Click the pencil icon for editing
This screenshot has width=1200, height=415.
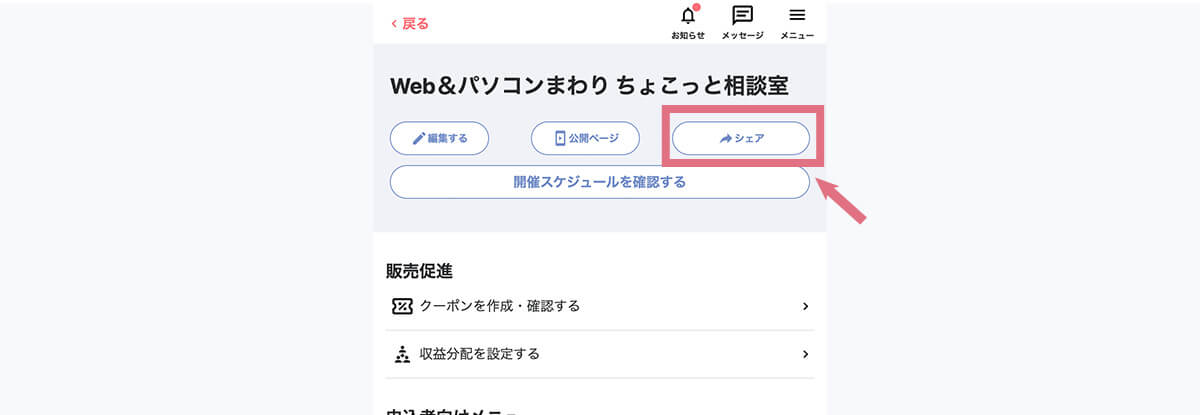tap(419, 138)
